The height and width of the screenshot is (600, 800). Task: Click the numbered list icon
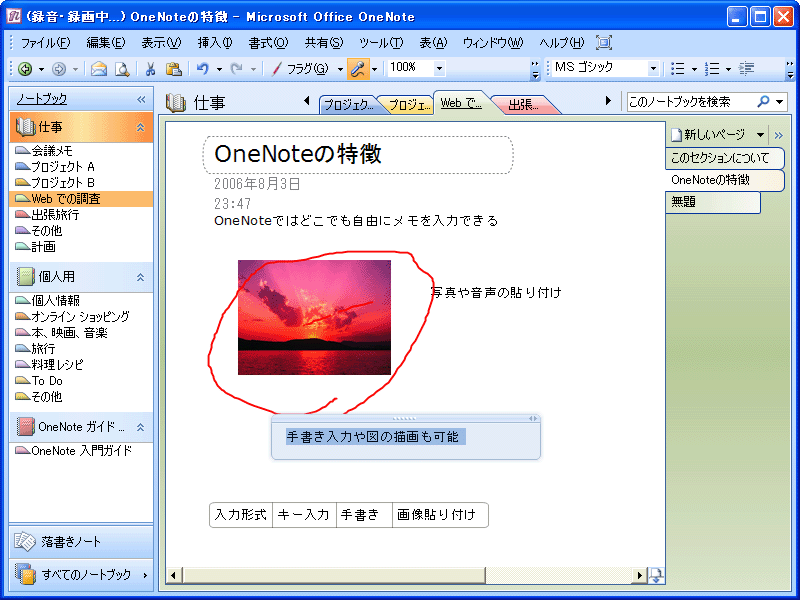coord(712,68)
